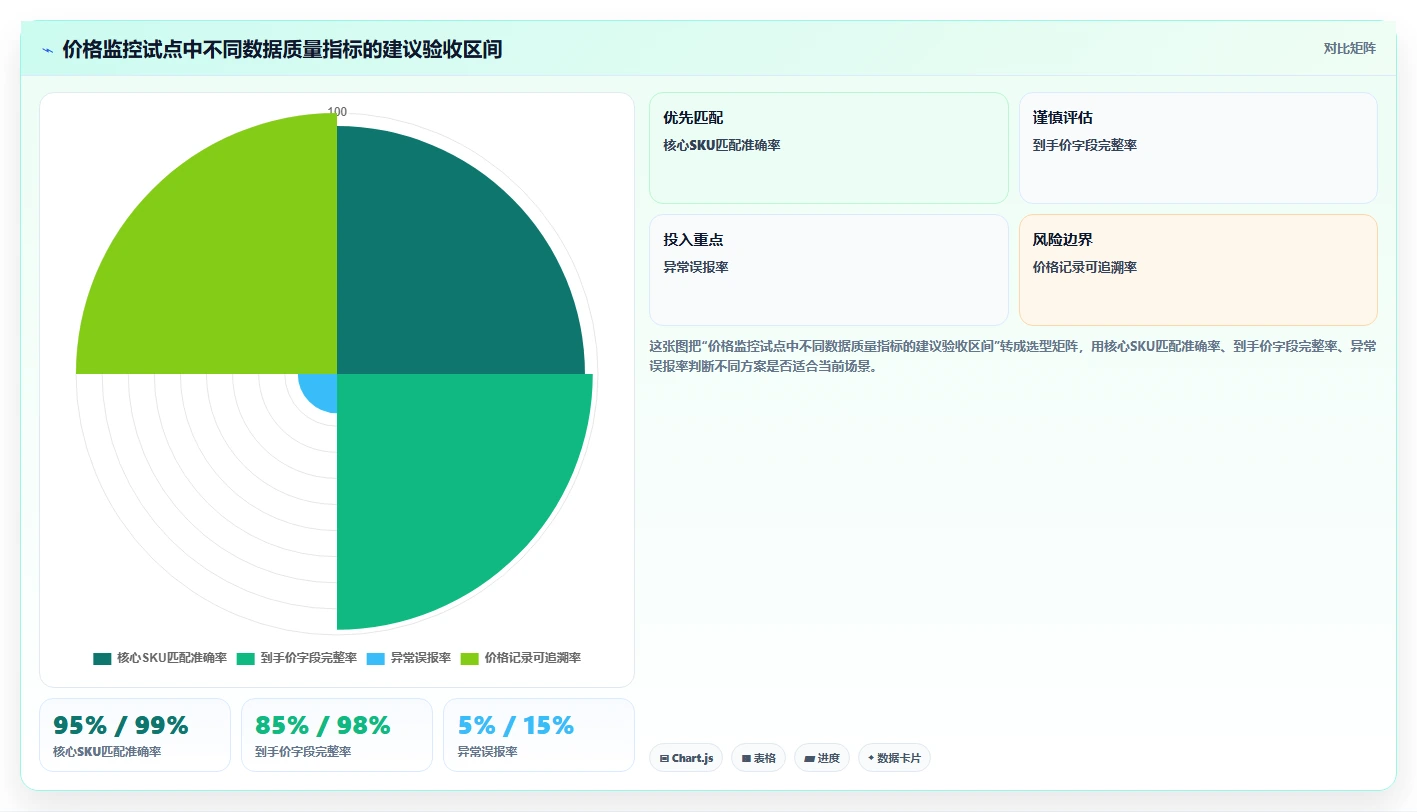1417x812 pixels.
Task: Click the chart title 价格监控试点中不同数据质量指标的建议验收区间
Action: coord(282,49)
